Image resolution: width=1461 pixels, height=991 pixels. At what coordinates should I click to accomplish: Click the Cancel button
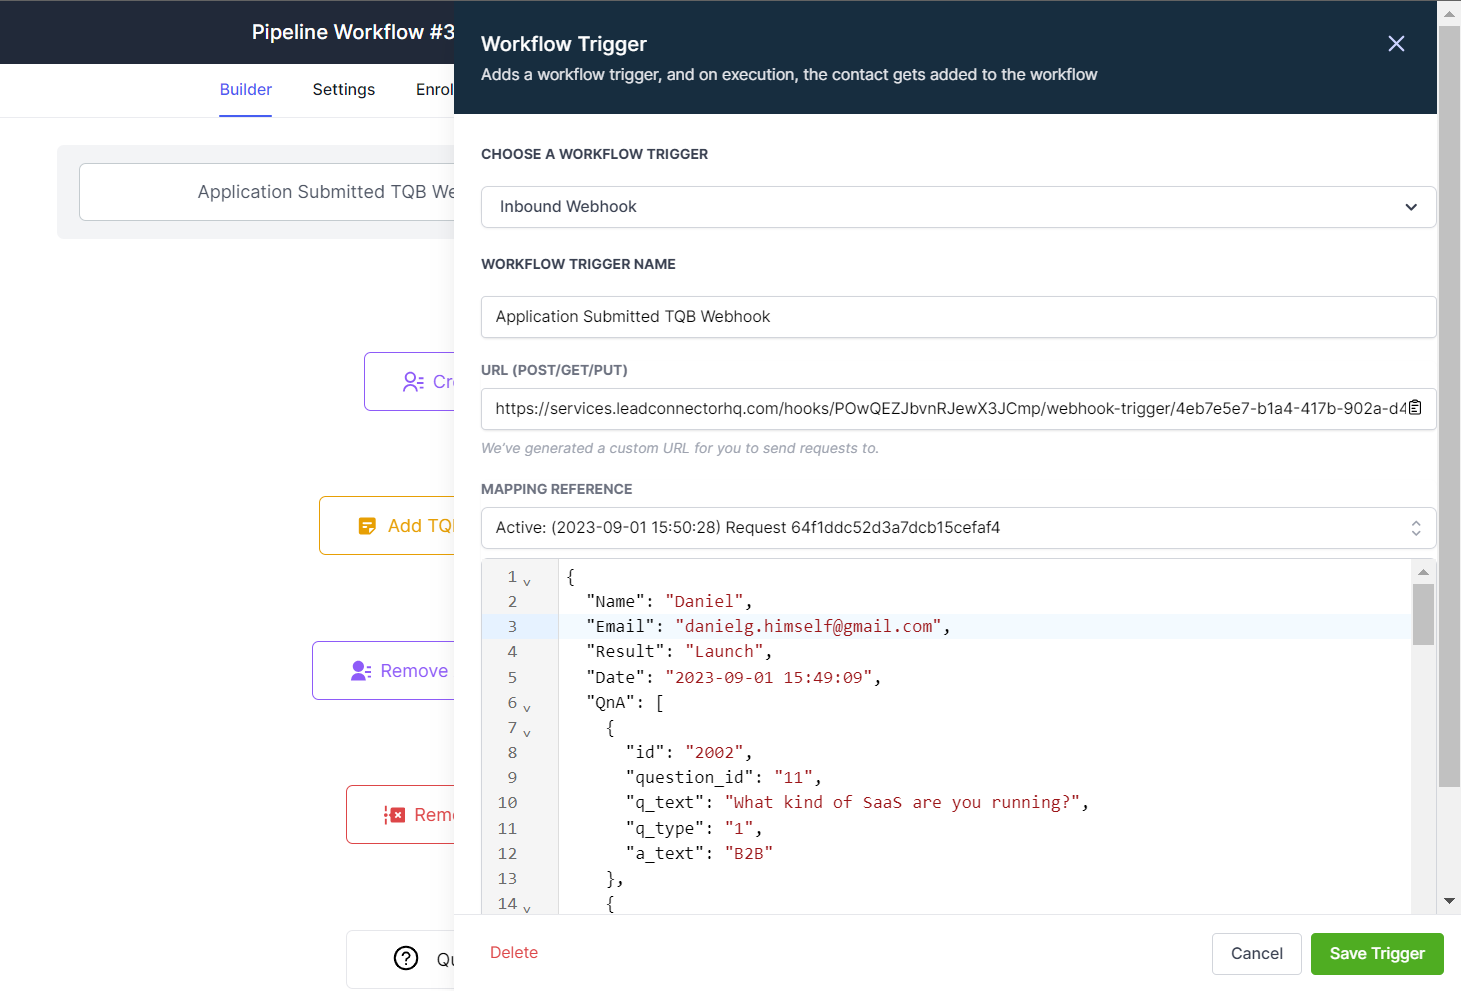pos(1256,953)
